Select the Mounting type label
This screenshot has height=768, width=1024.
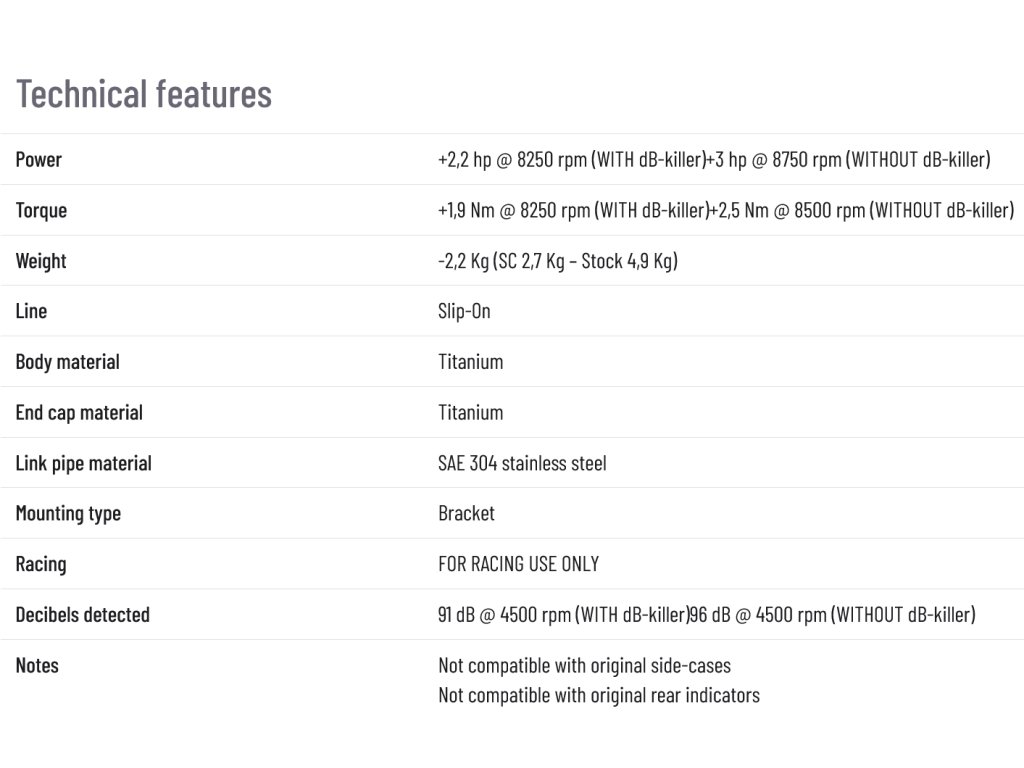68,514
